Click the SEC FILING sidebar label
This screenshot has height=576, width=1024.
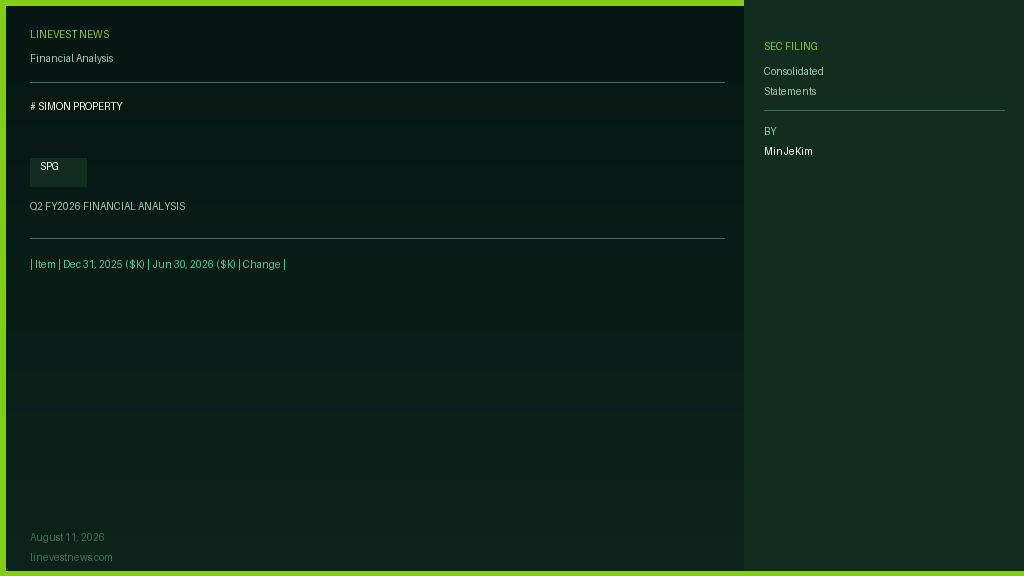tap(791, 46)
